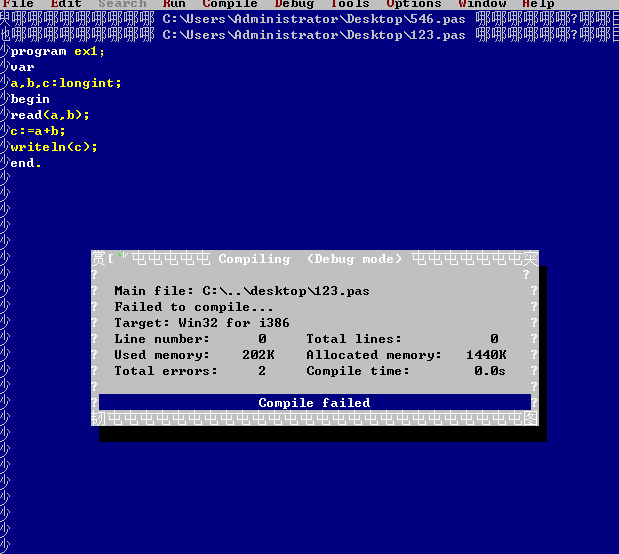Image resolution: width=619 pixels, height=554 pixels.
Task: Open the Debug menu
Action: 294,4
